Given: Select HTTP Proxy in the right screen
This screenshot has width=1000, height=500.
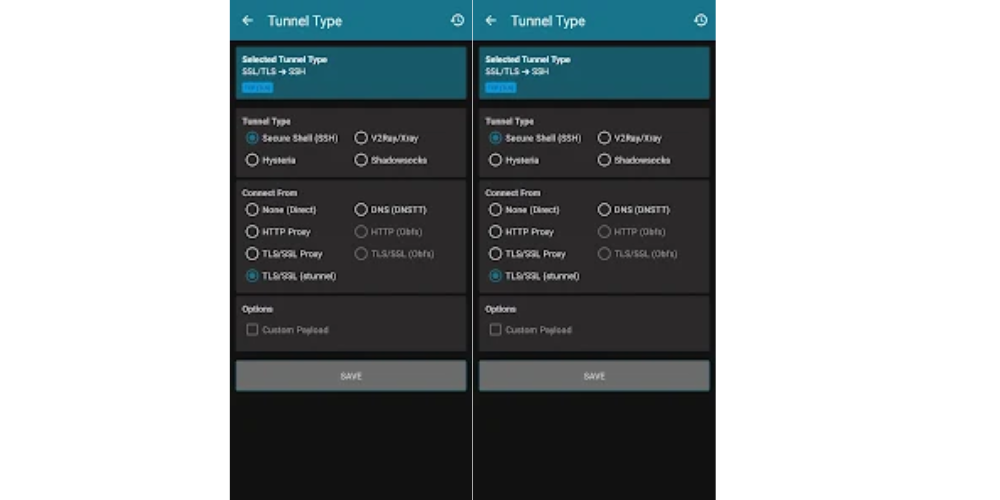Looking at the screenshot, I should pyautogui.click(x=495, y=232).
